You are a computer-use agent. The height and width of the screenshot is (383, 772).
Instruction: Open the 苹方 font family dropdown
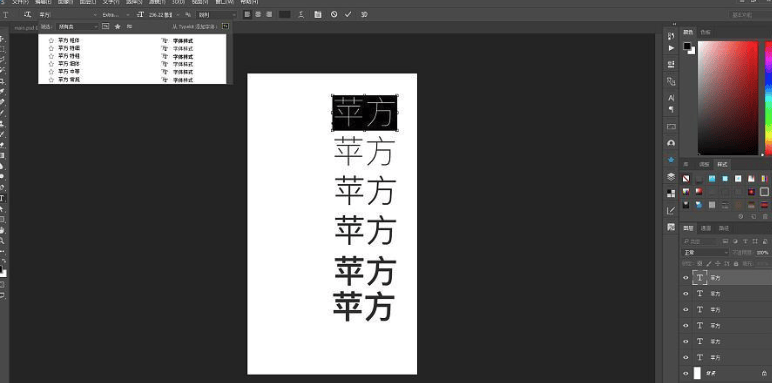pos(67,15)
